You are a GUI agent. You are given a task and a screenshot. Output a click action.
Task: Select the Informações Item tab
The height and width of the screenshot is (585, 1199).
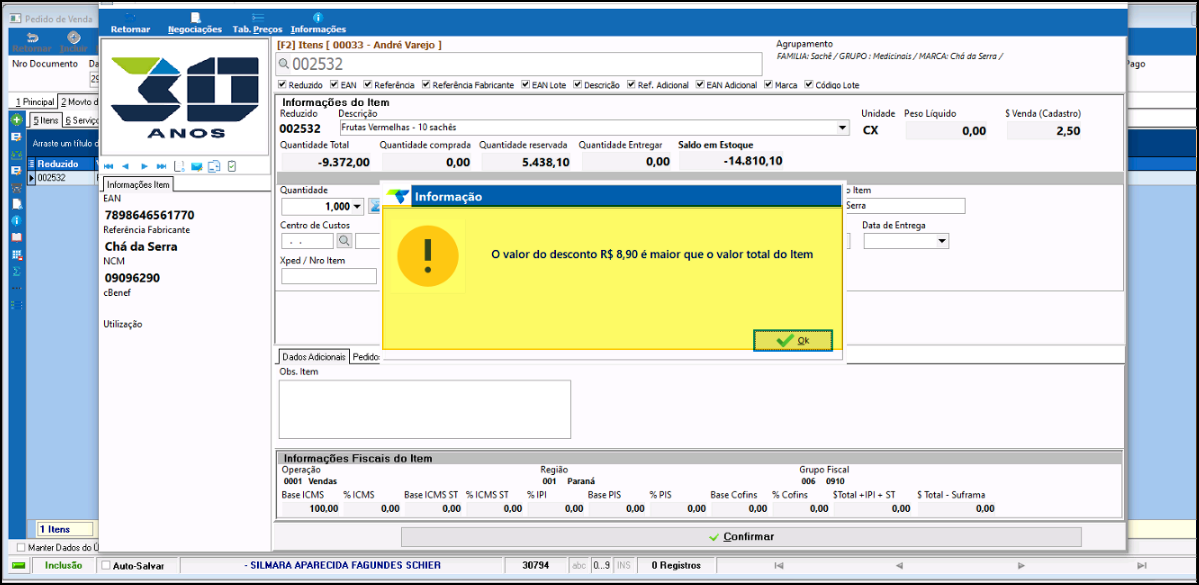[138, 184]
